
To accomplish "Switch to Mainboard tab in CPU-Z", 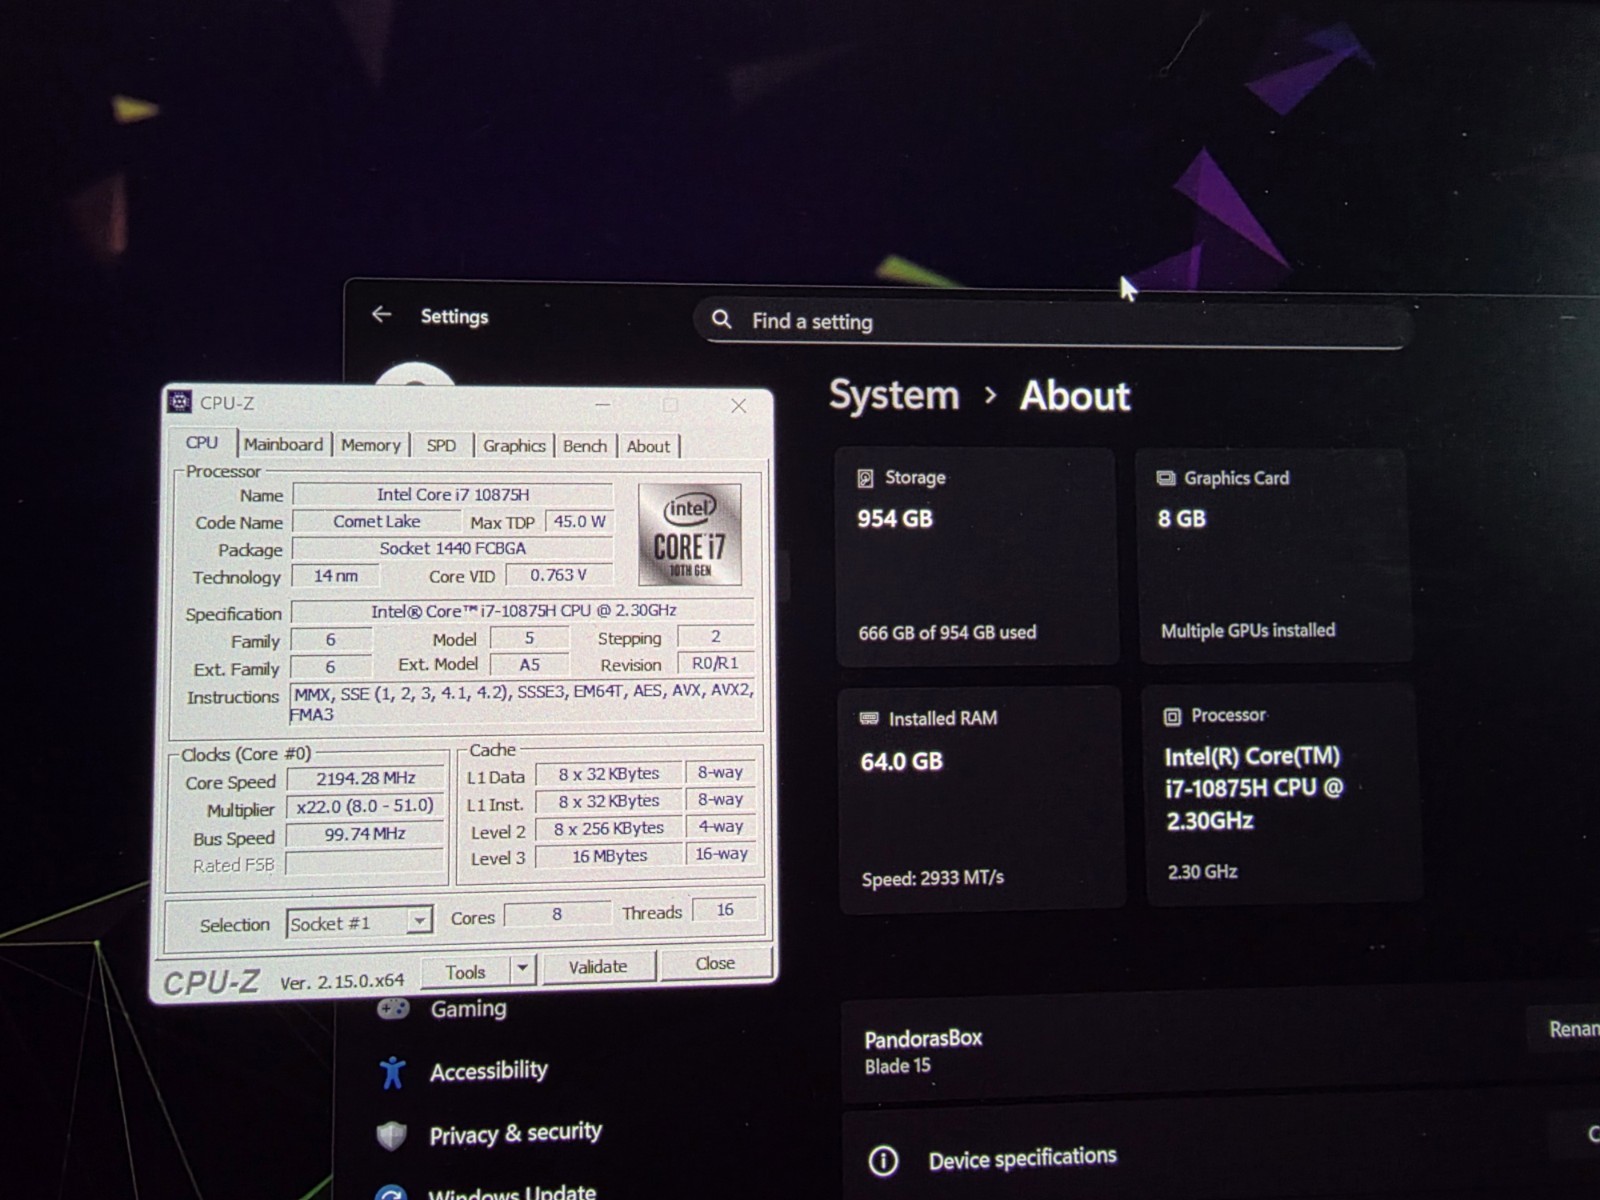I will (283, 445).
